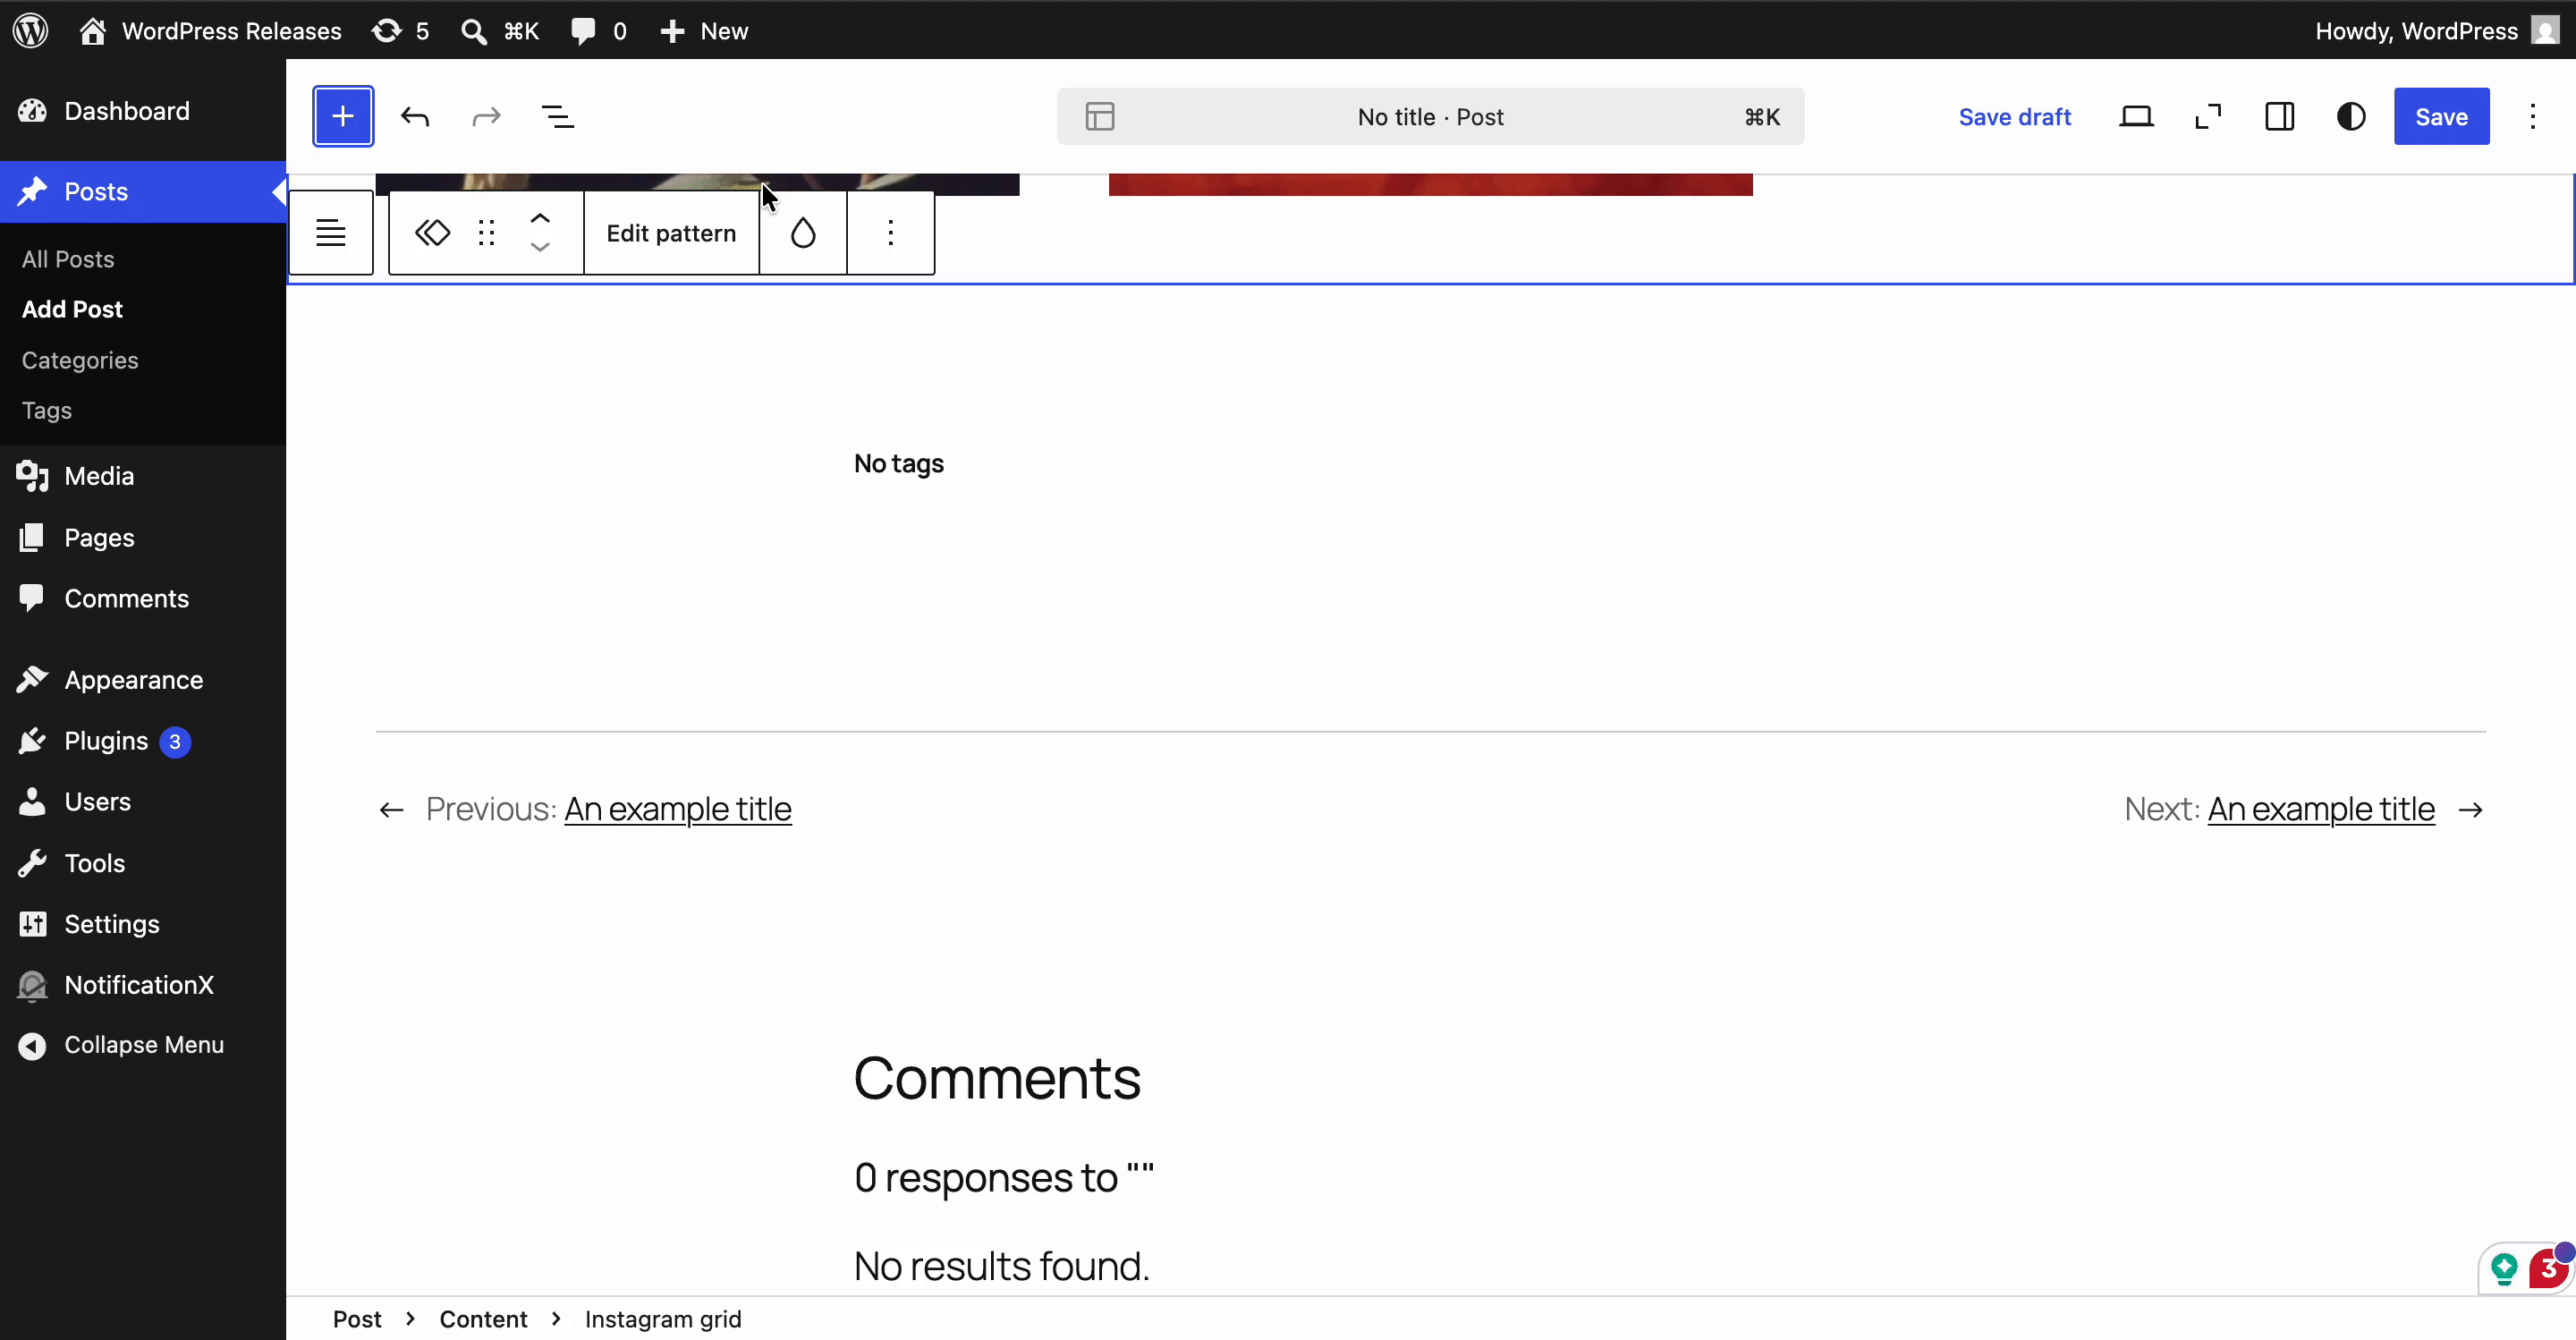Image resolution: width=2576 pixels, height=1340 pixels.
Task: Select No results found text
Action: 1002,1266
